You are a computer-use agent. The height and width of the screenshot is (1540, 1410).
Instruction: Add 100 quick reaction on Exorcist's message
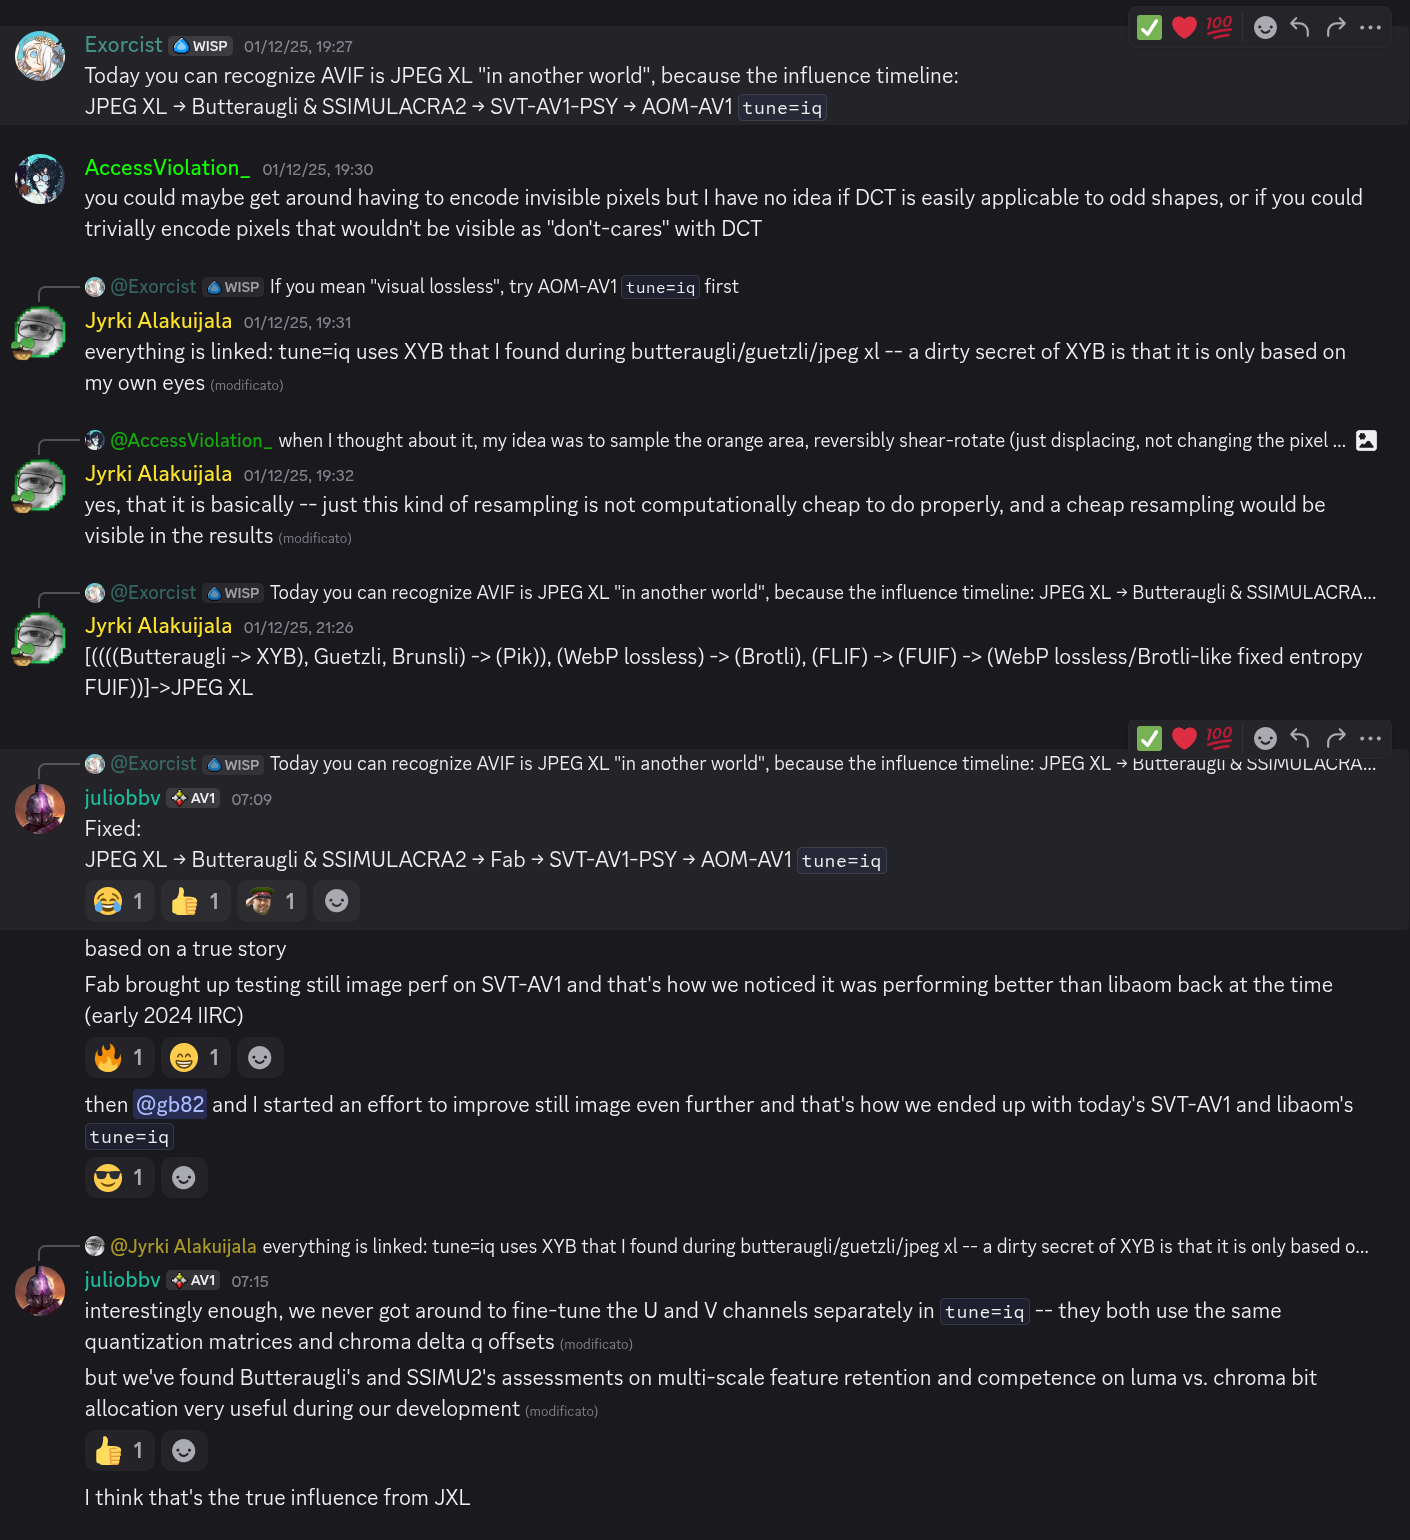pyautogui.click(x=1219, y=27)
